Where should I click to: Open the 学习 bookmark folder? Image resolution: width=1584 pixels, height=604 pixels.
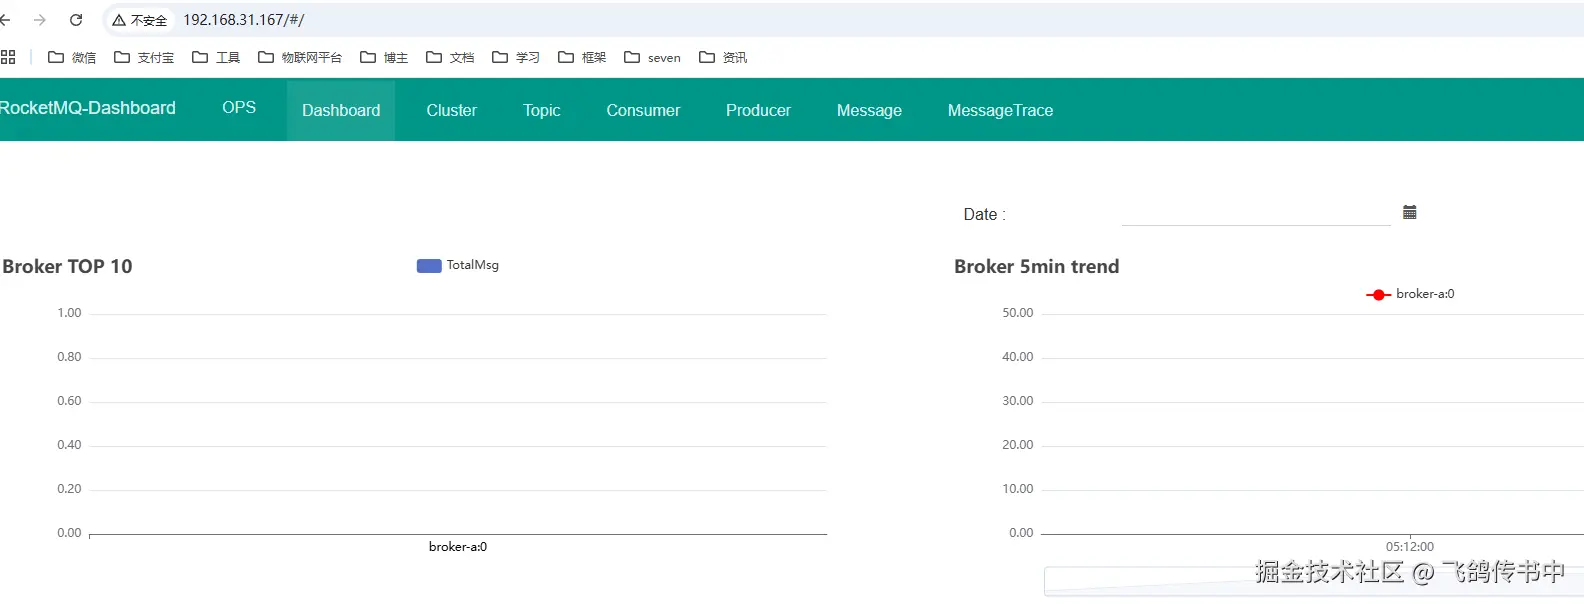point(516,57)
